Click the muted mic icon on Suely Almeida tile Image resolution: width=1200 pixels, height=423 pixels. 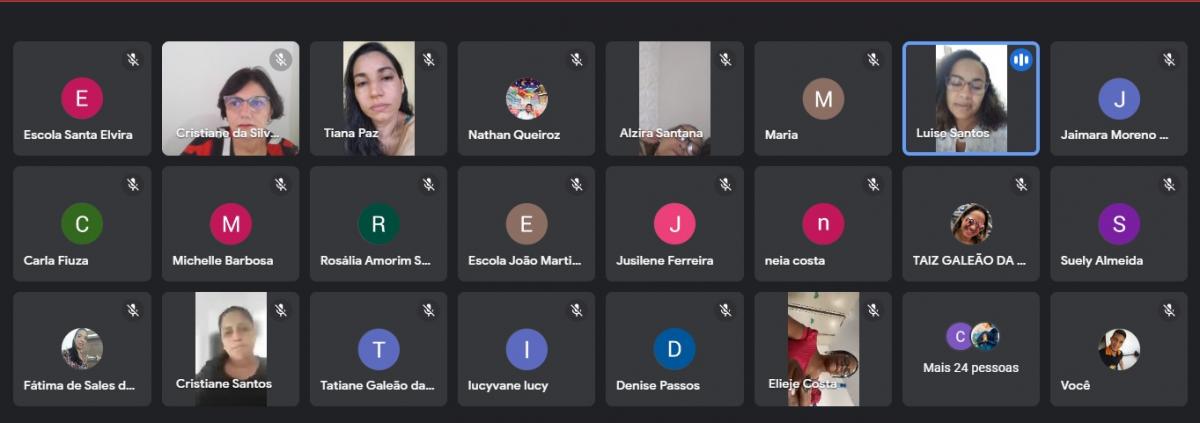pyautogui.click(x=1168, y=185)
